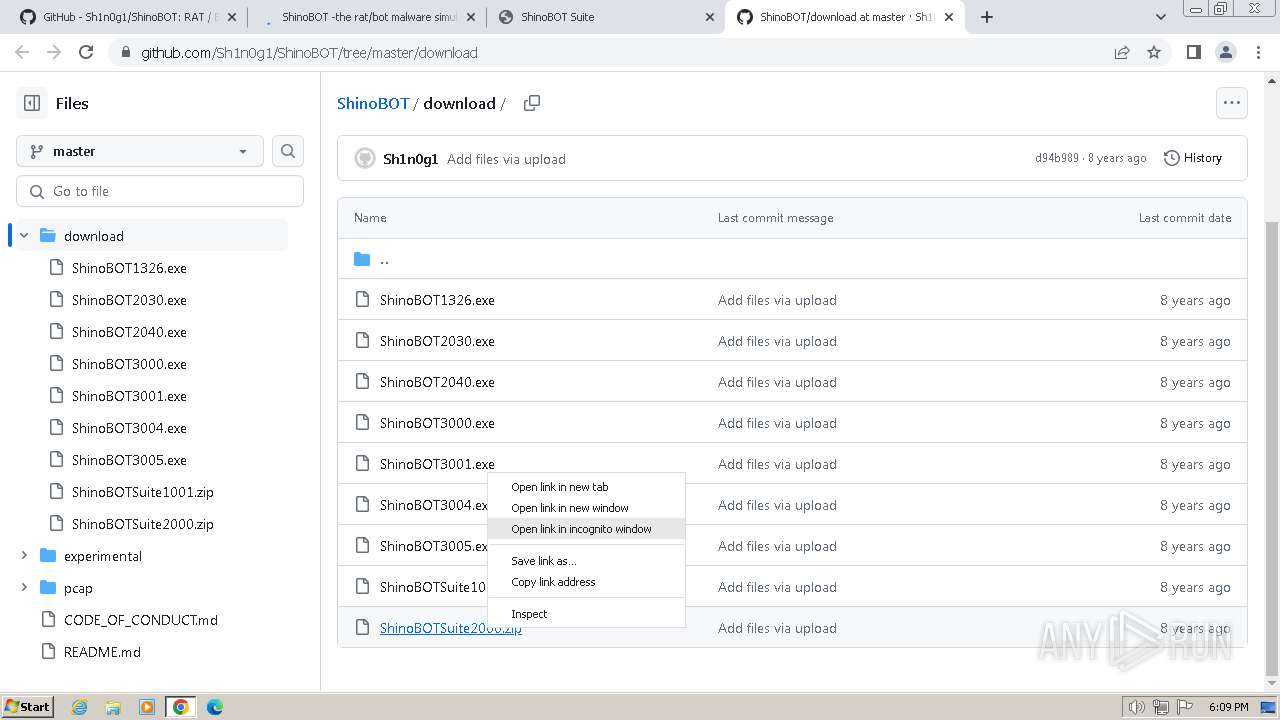Open a new browser tab

tap(987, 17)
